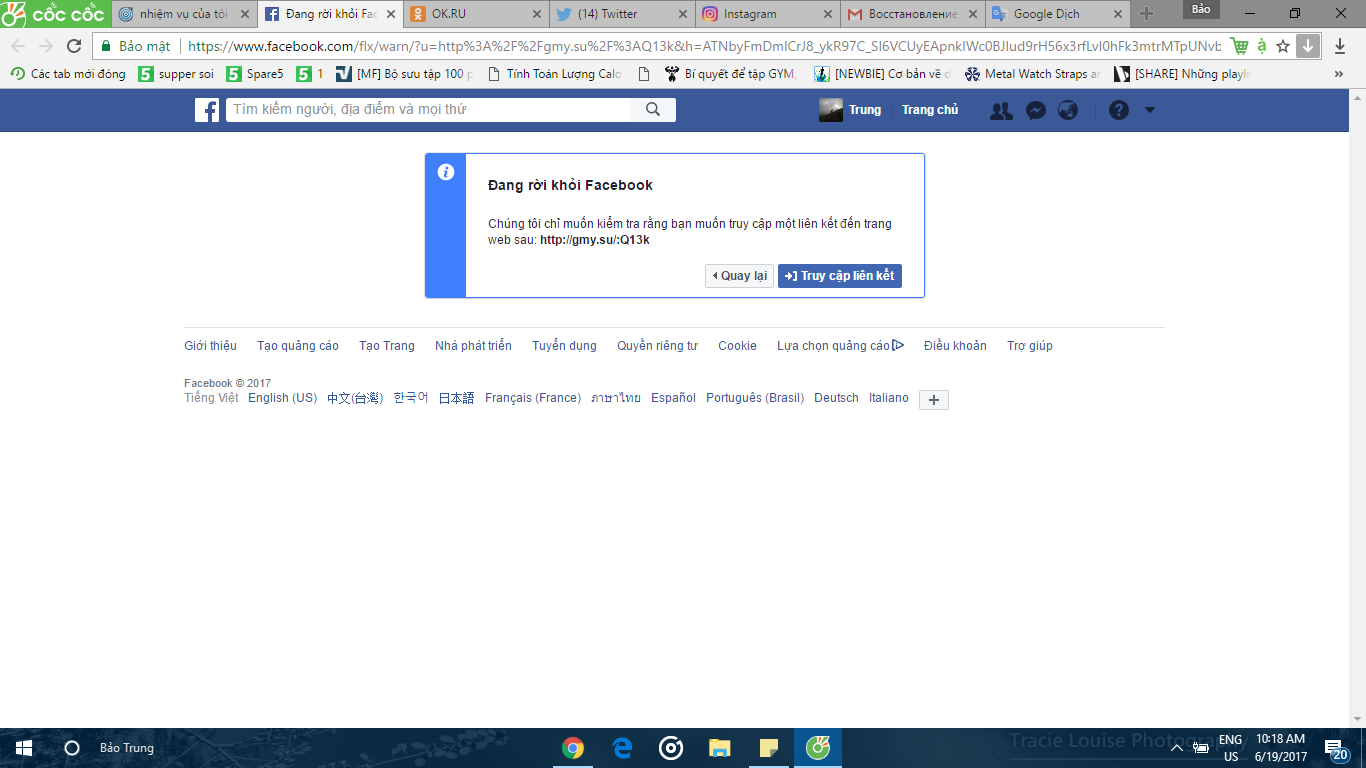Switch to the 'nhiệm vụ của tôi' tab
Image resolution: width=1366 pixels, height=768 pixels.
tap(182, 14)
